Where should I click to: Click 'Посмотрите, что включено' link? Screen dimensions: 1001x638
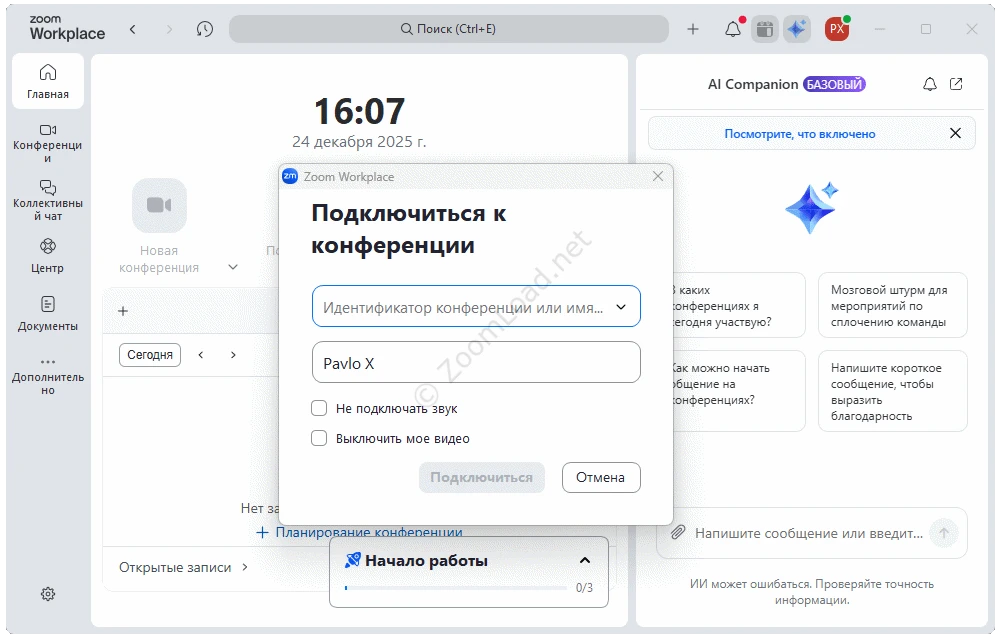[799, 133]
